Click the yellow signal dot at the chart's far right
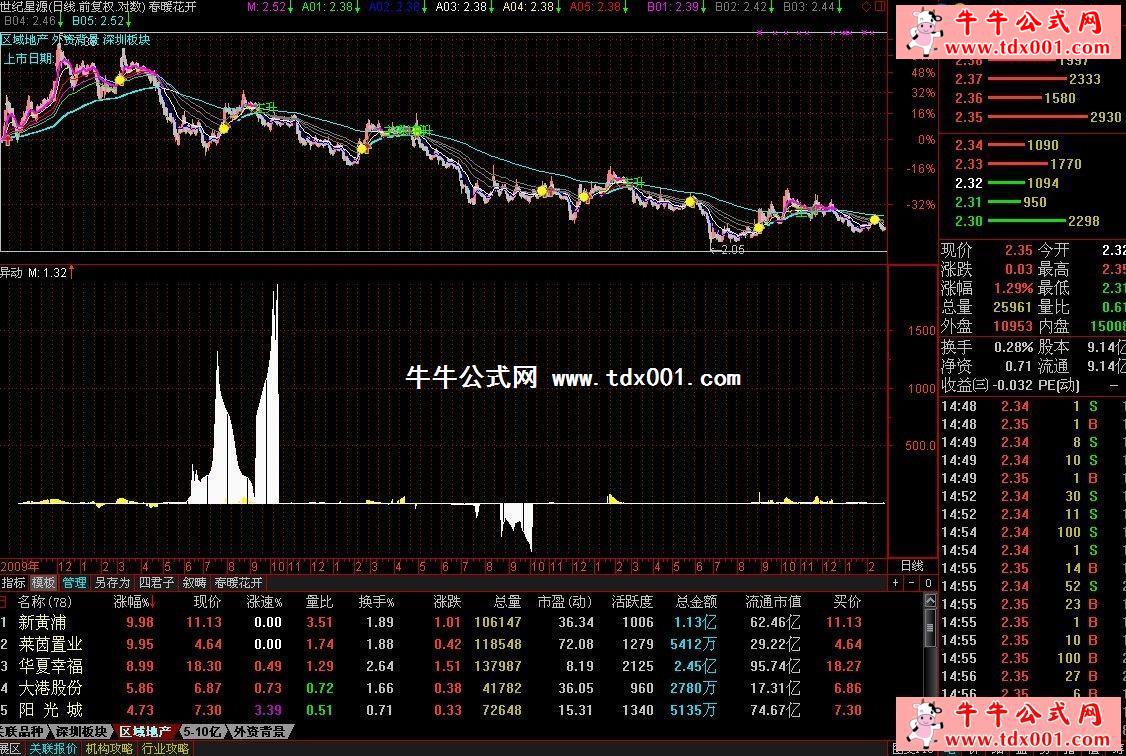Screen dimensions: 1126x756 pyautogui.click(x=875, y=219)
